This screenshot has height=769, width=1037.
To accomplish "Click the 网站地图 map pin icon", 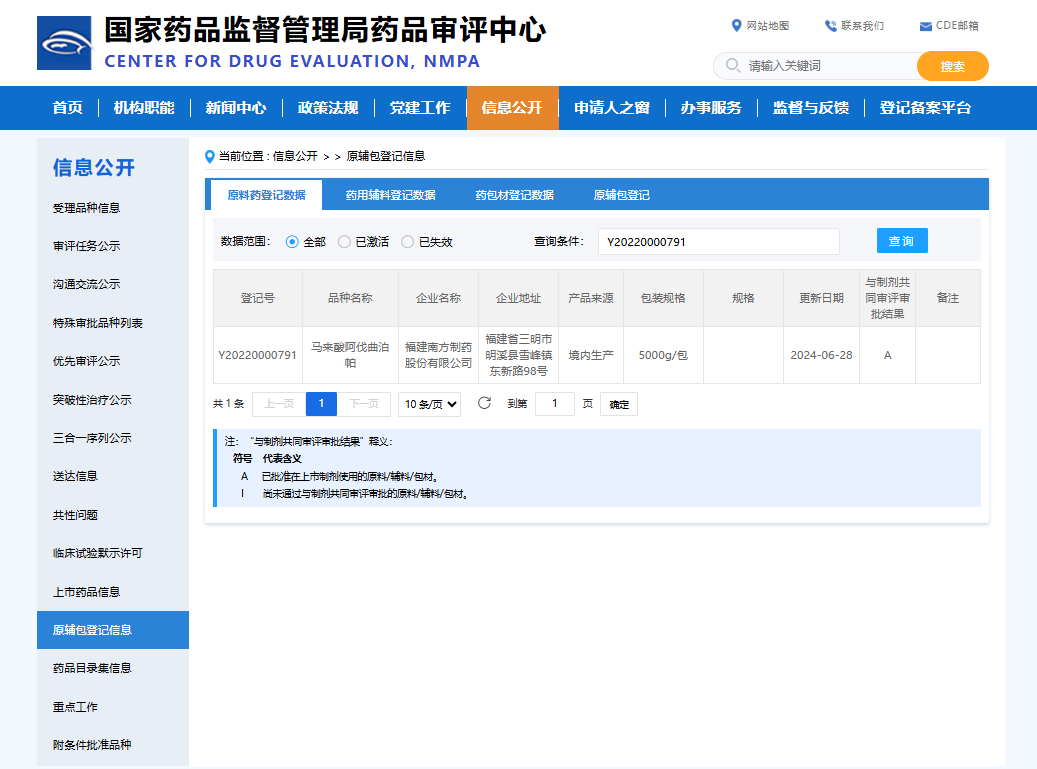I will tap(737, 25).
